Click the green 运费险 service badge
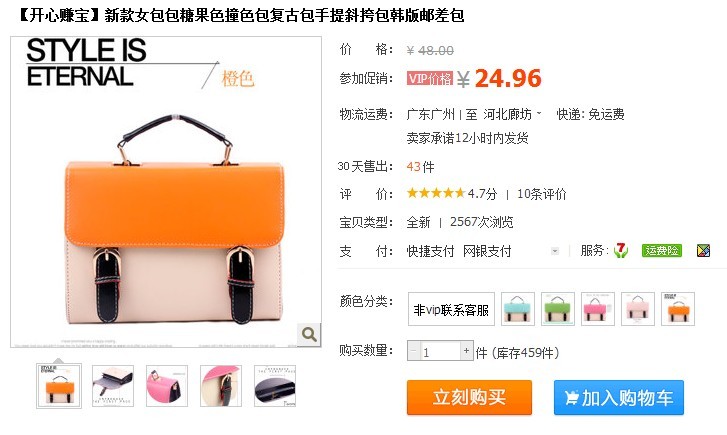The width and height of the screenshot is (727, 435). point(662,251)
